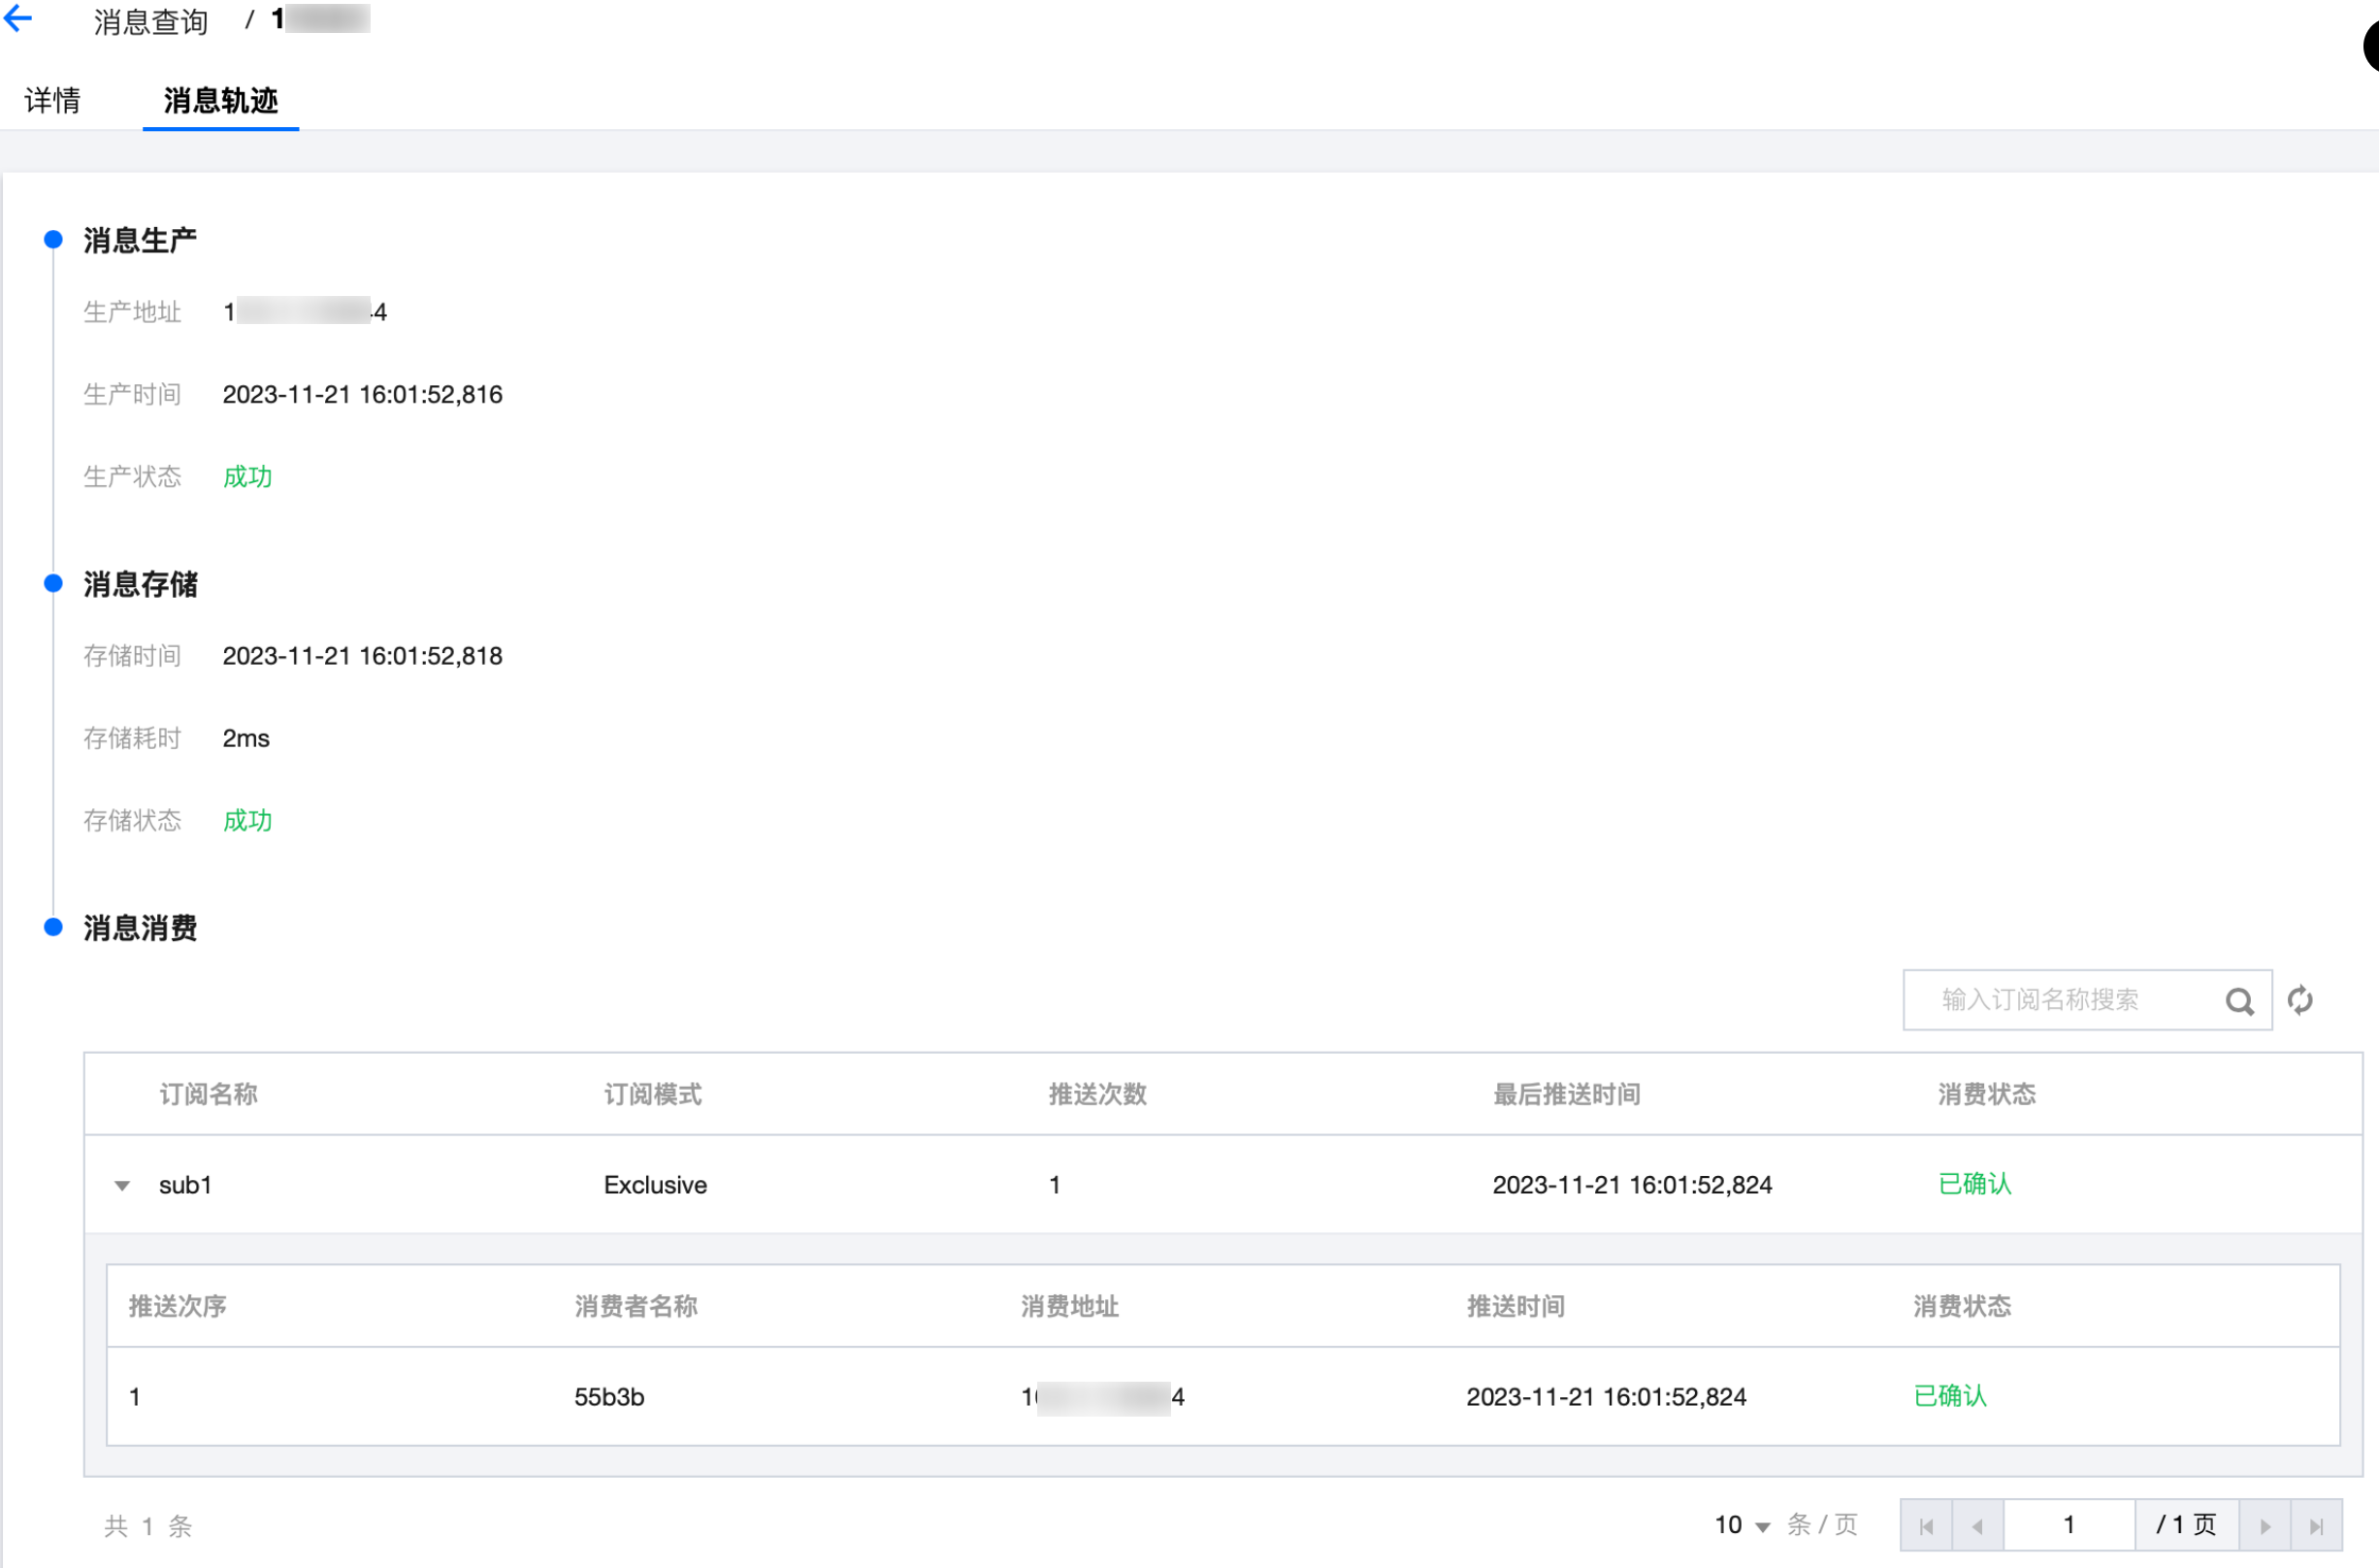Go to the next page
2379x1568 pixels.
2265,1526
